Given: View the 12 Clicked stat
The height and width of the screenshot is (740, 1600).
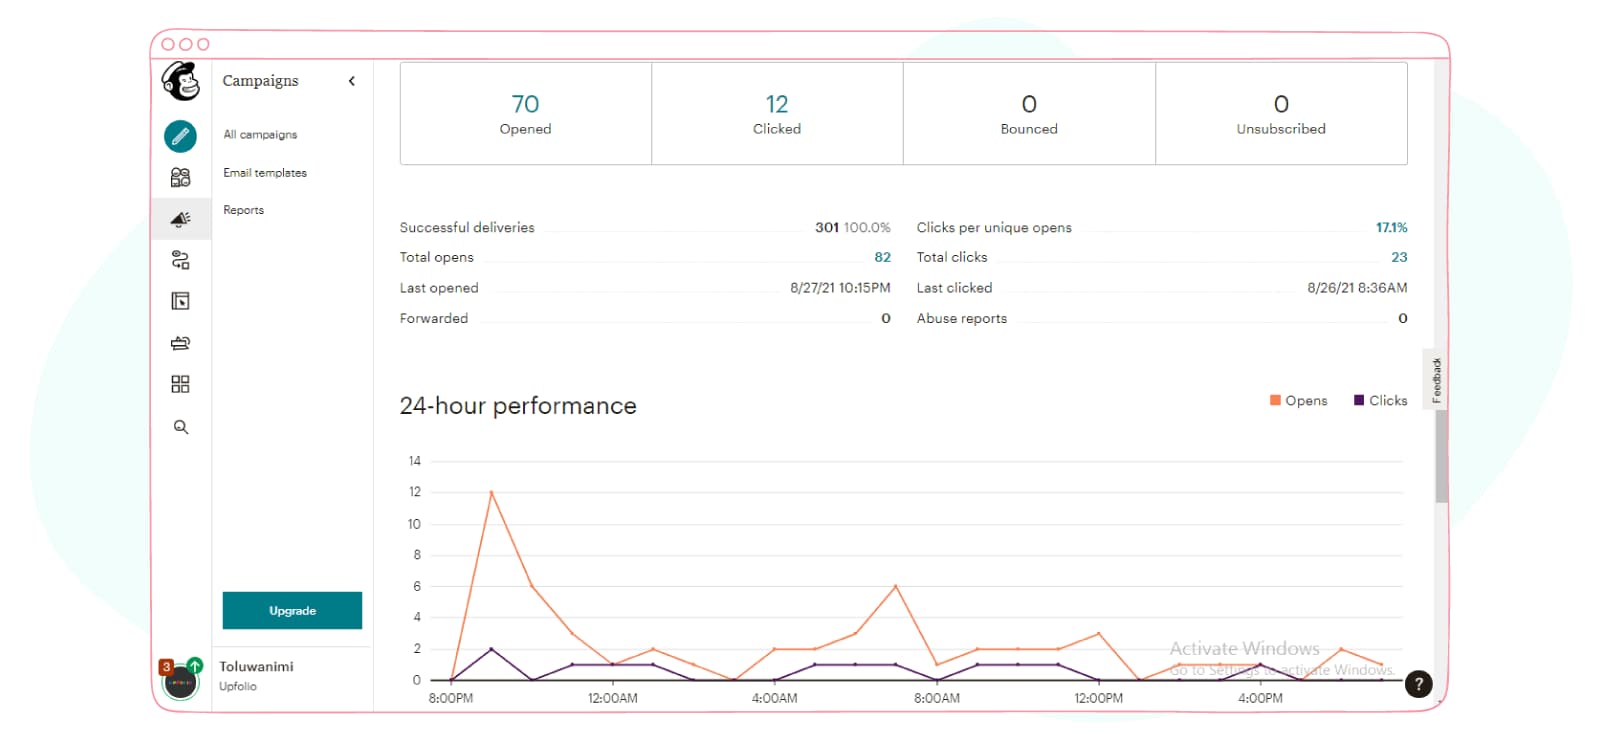Looking at the screenshot, I should tap(777, 114).
